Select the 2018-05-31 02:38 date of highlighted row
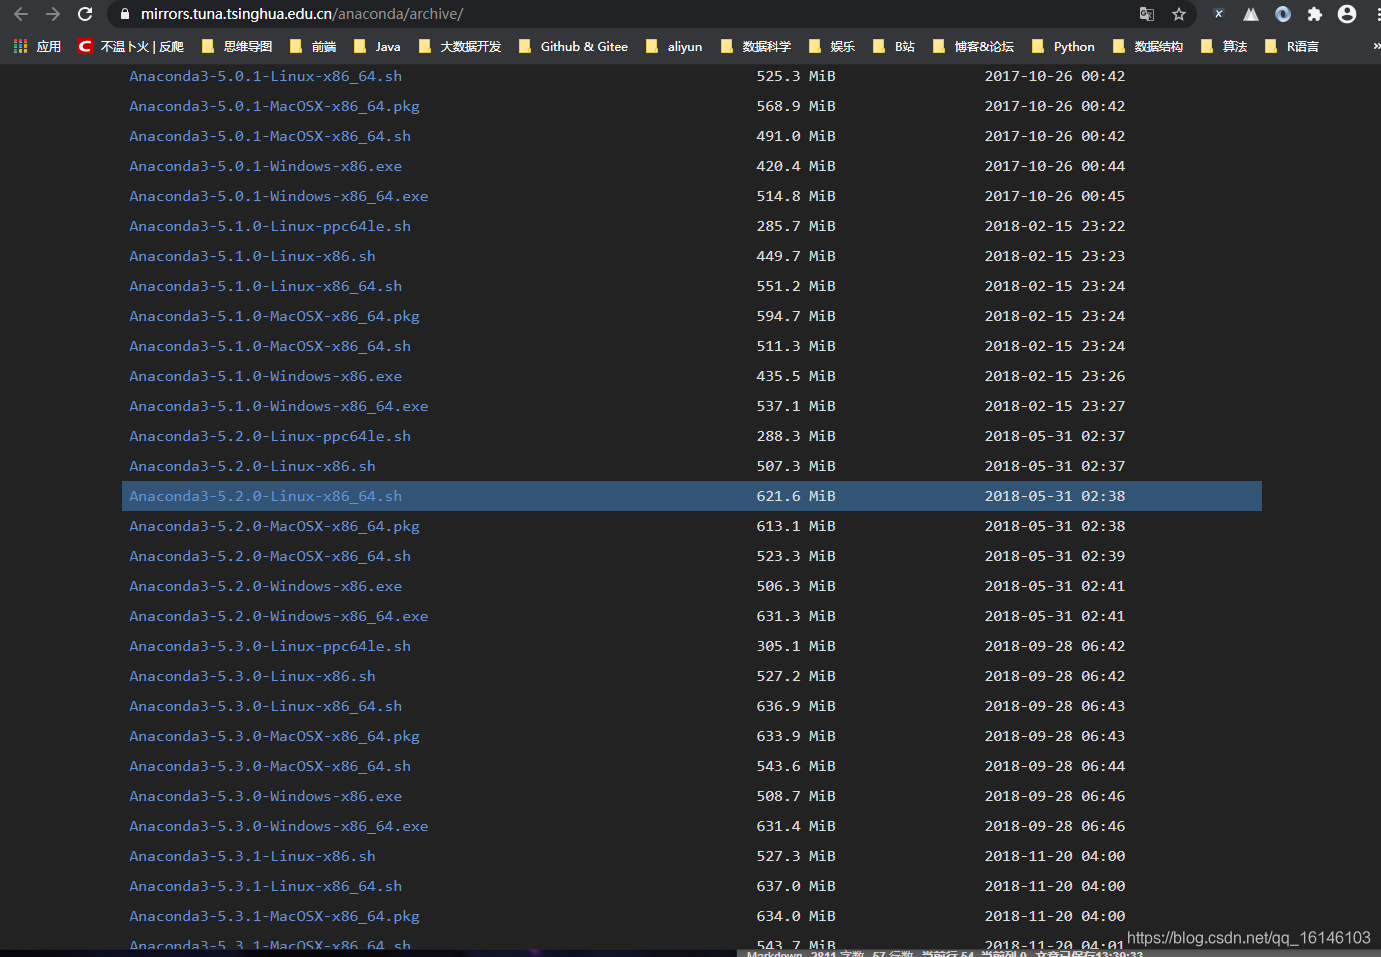Image resolution: width=1381 pixels, height=957 pixels. point(1055,496)
